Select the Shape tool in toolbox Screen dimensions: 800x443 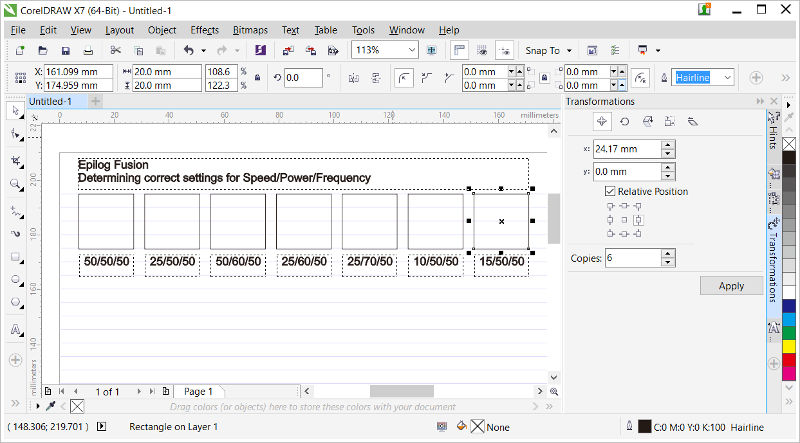(x=15, y=135)
